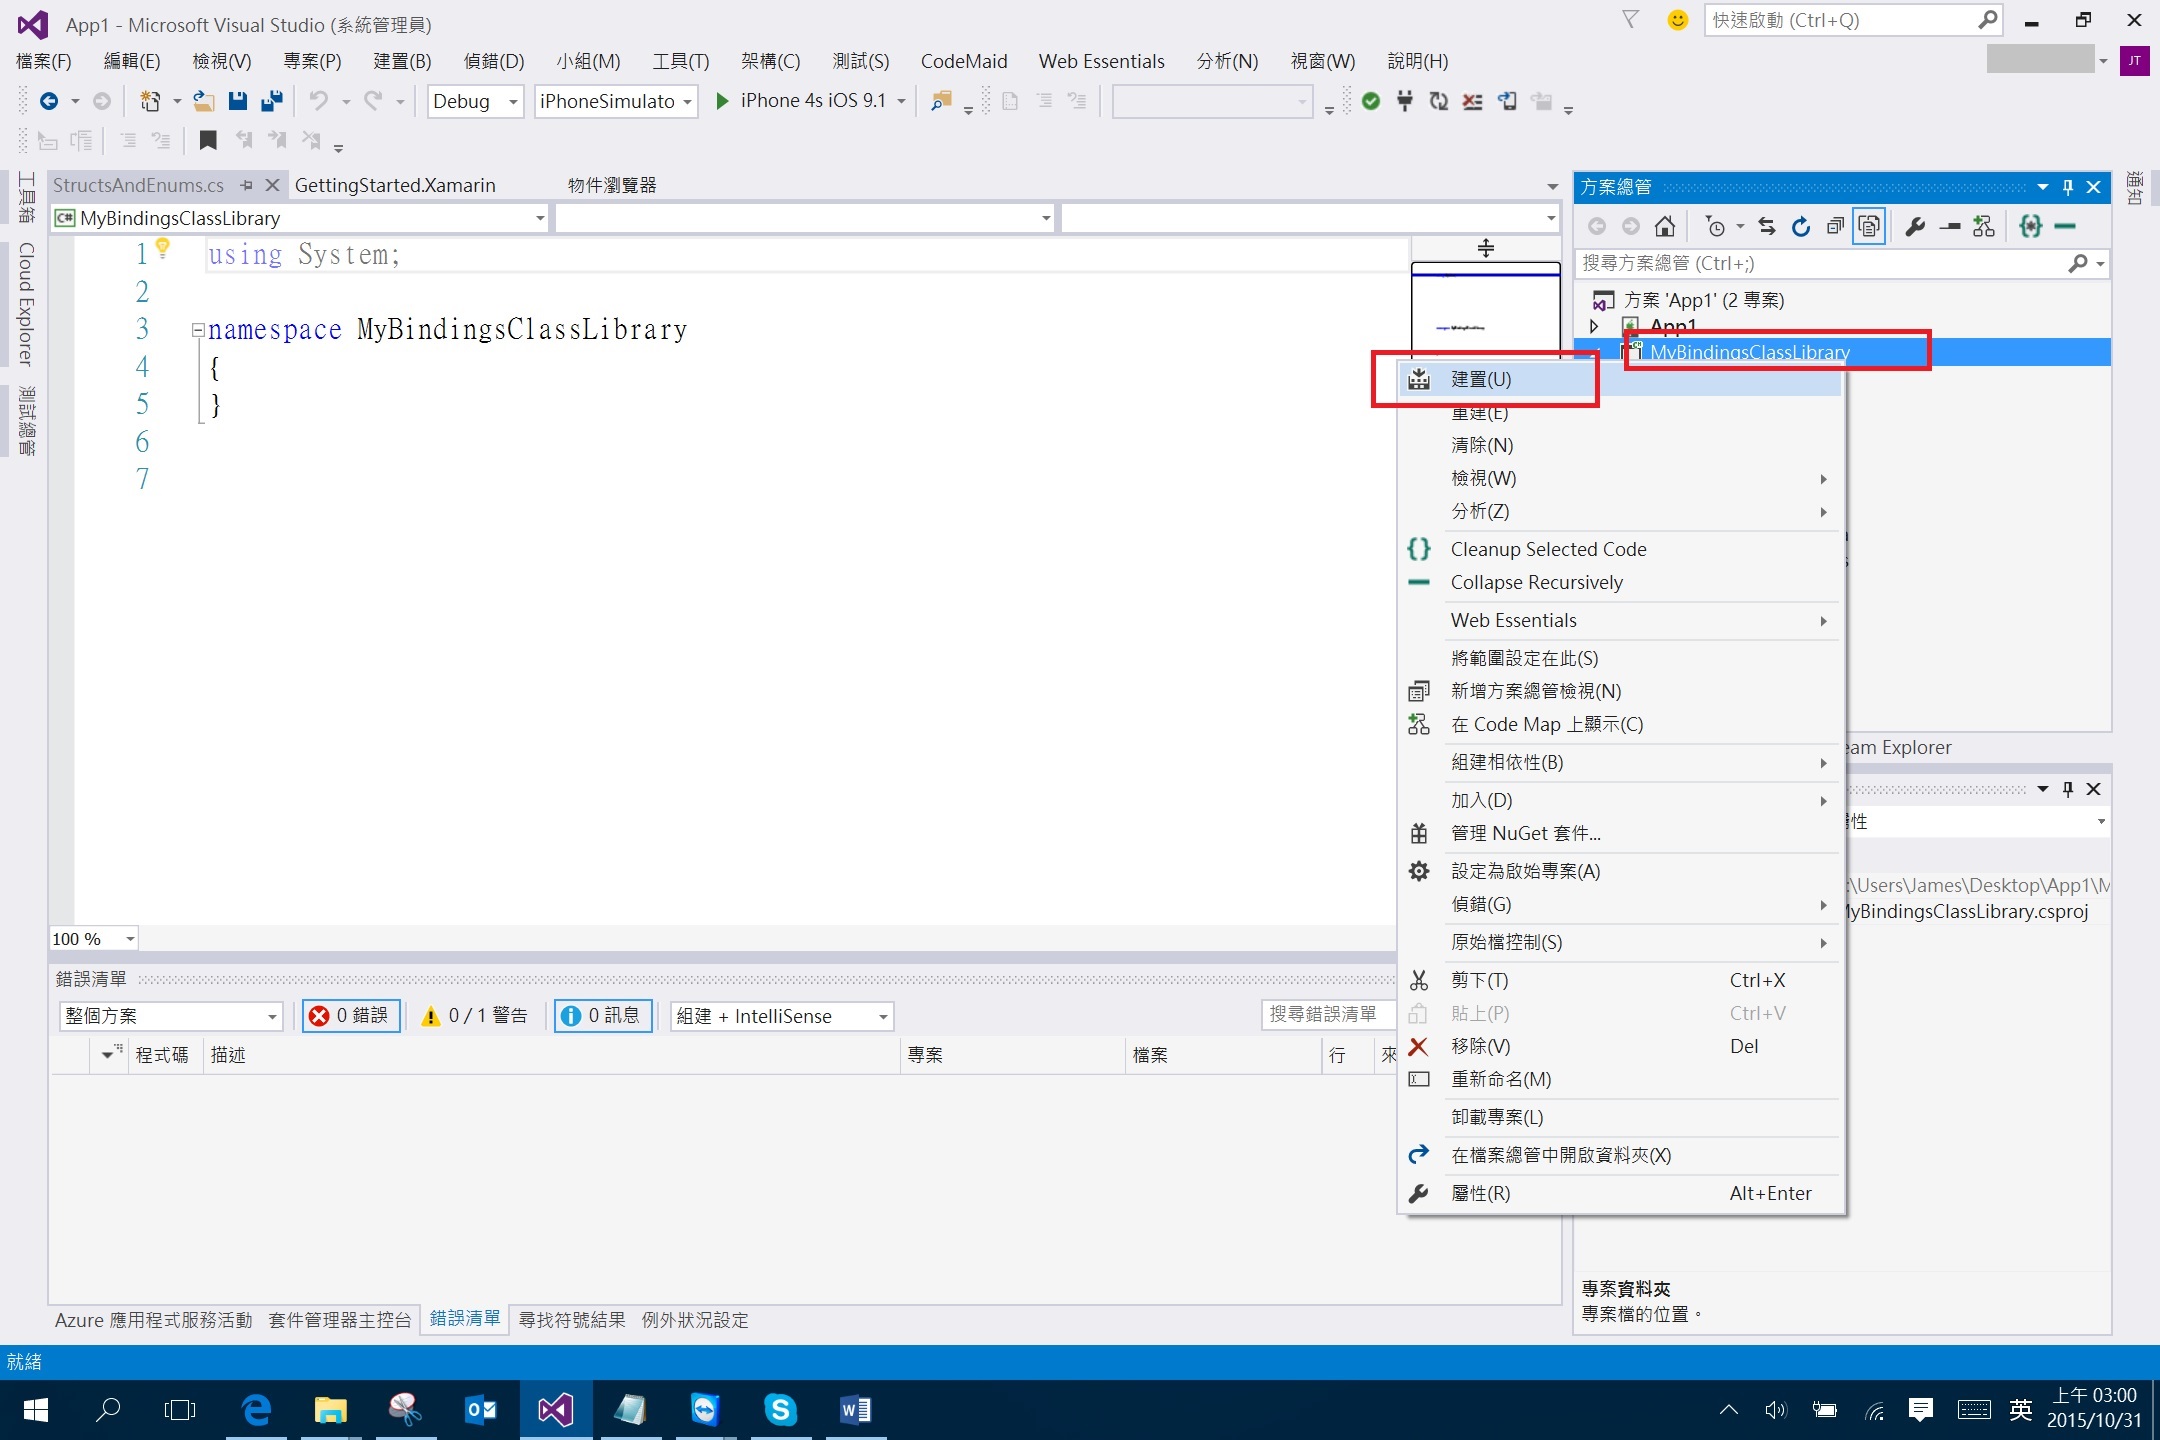Choose 屬性(R) in context menu

(1620, 1193)
